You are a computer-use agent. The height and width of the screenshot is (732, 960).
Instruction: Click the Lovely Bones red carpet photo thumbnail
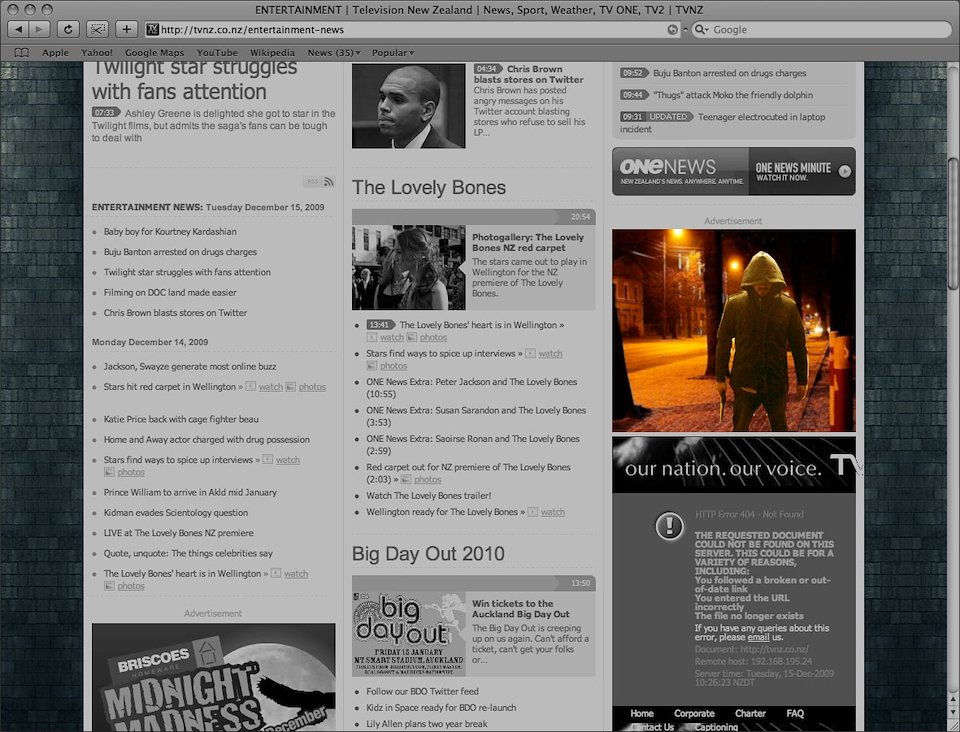point(408,267)
